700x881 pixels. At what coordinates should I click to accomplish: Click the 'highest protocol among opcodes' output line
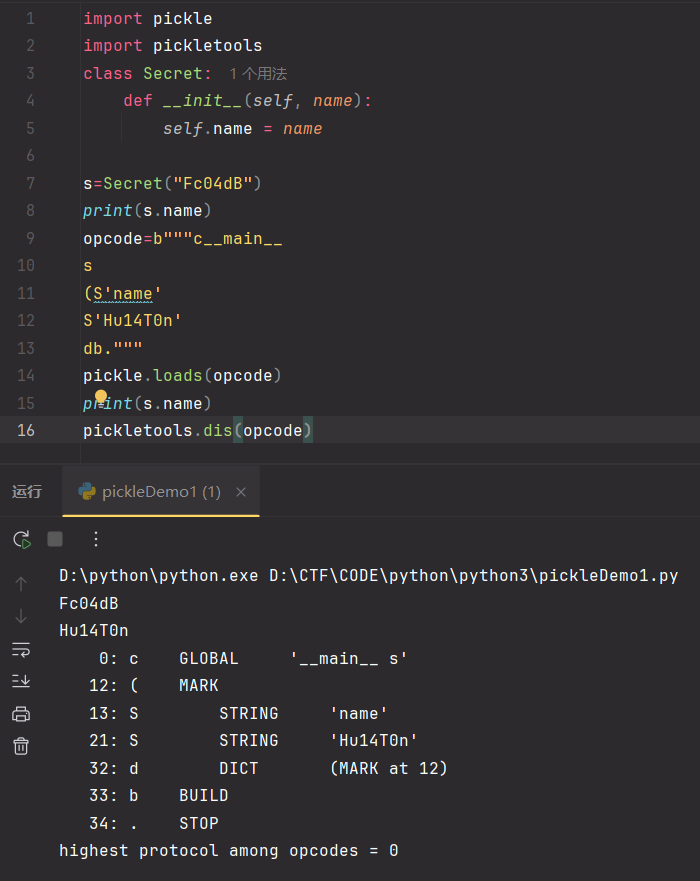[228, 850]
